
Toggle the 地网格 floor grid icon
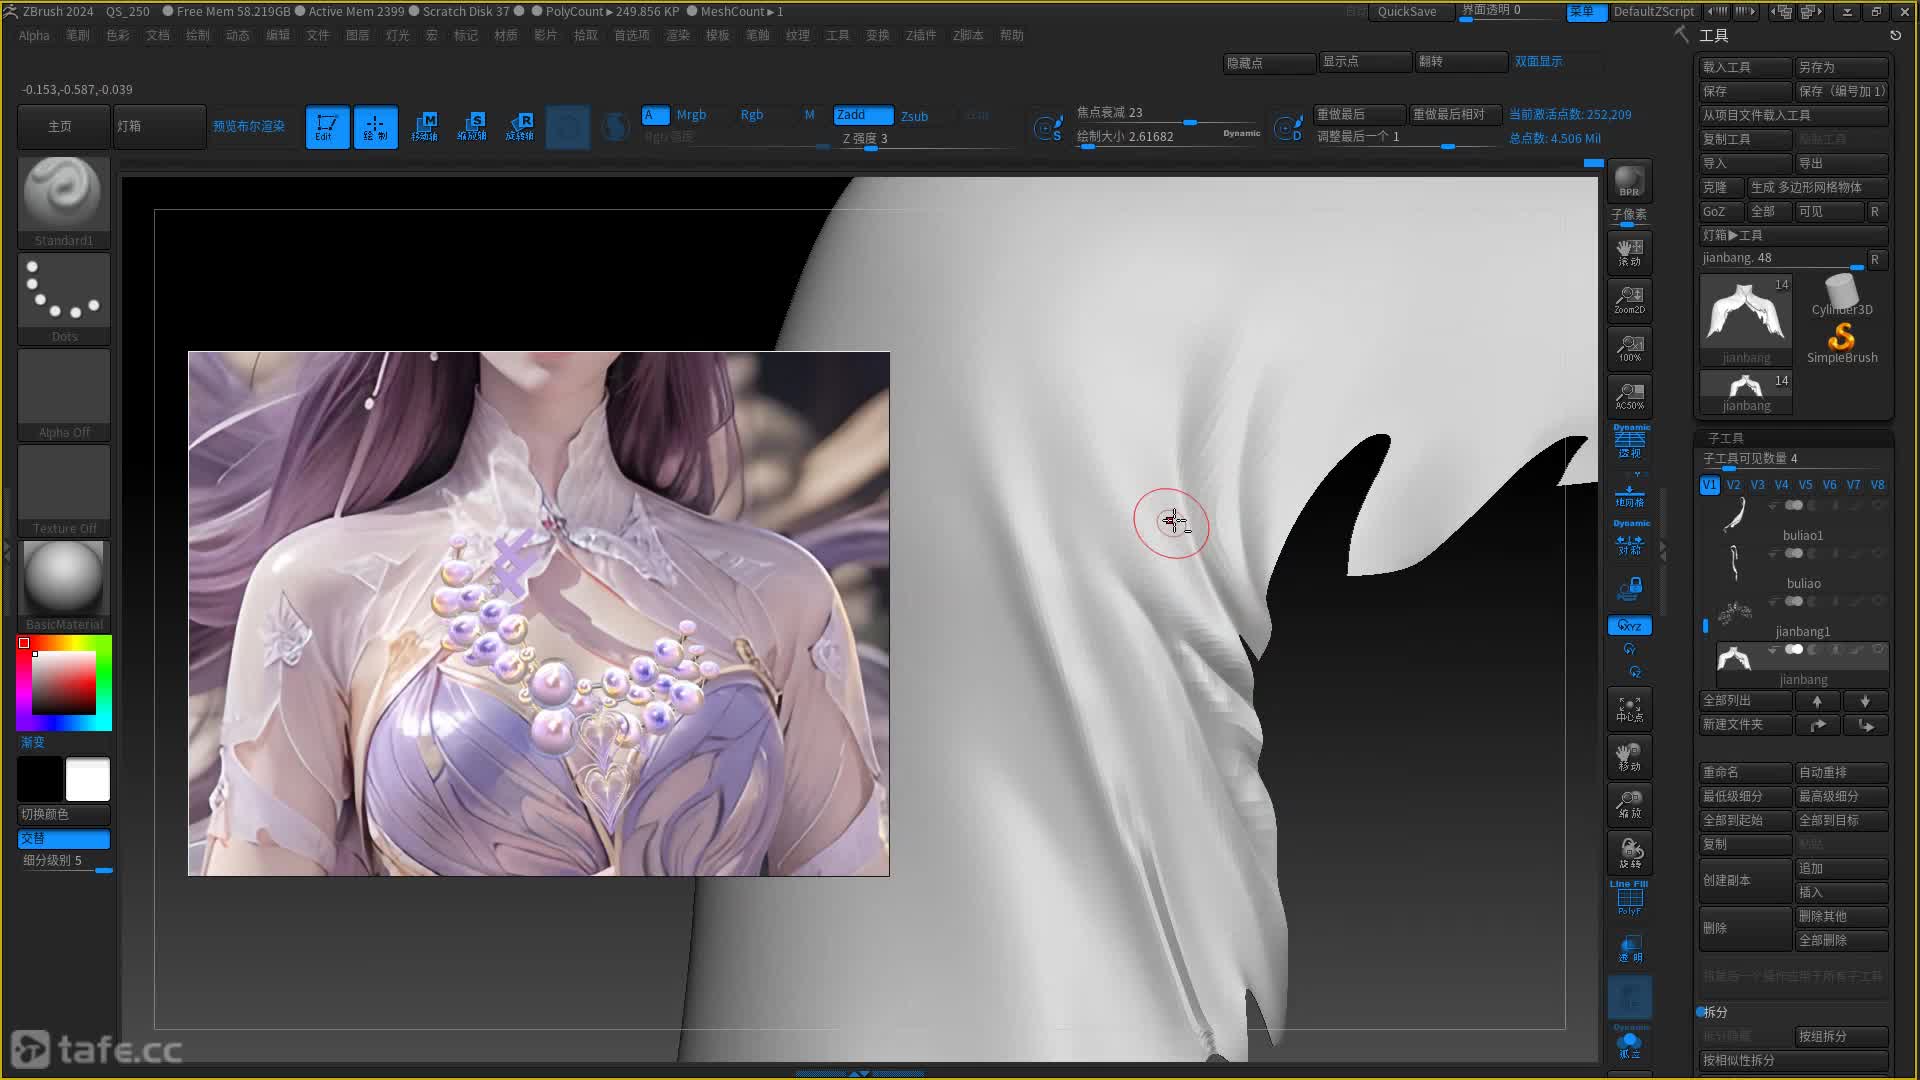pyautogui.click(x=1630, y=494)
